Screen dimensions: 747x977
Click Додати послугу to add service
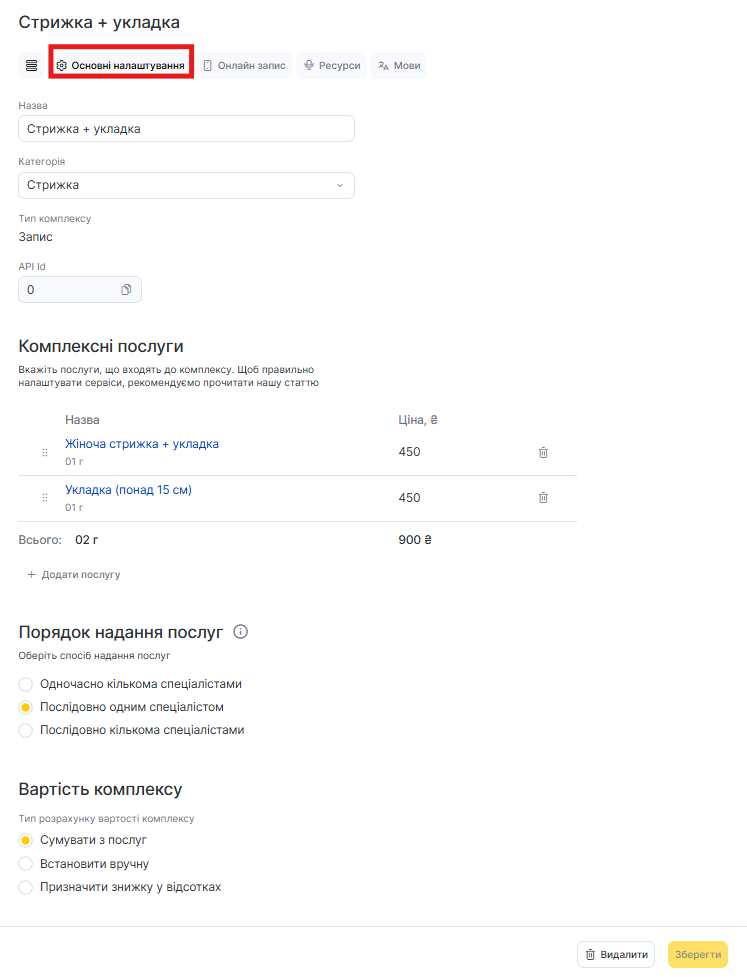[x=74, y=575]
